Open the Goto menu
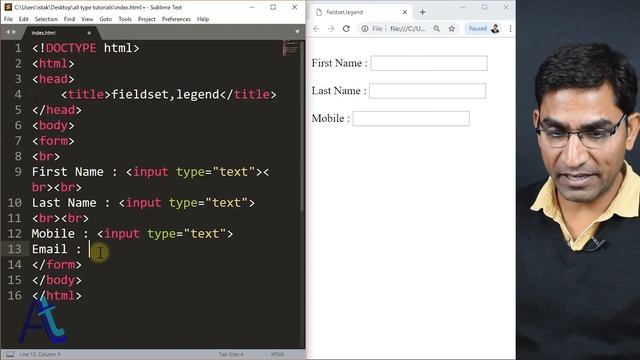The height and width of the screenshot is (360, 640). pos(106,19)
